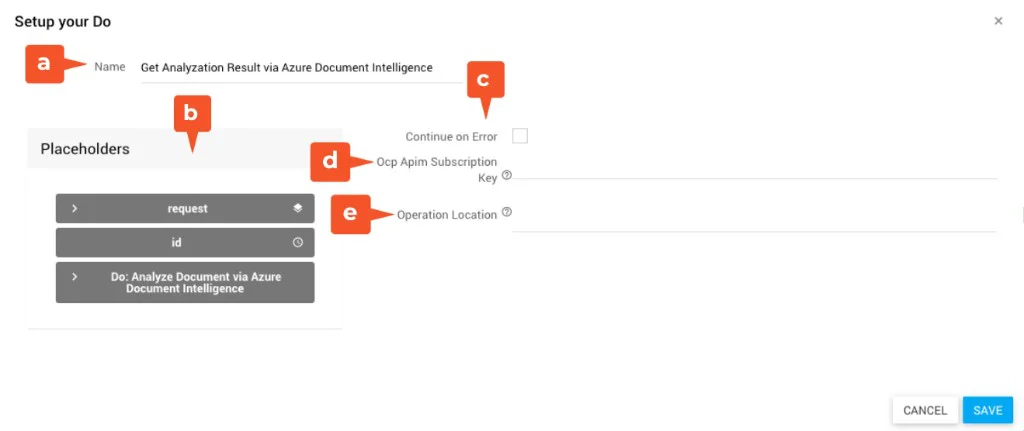
Task: Click the Placeholders panel header
Action: pyautogui.click(x=184, y=148)
